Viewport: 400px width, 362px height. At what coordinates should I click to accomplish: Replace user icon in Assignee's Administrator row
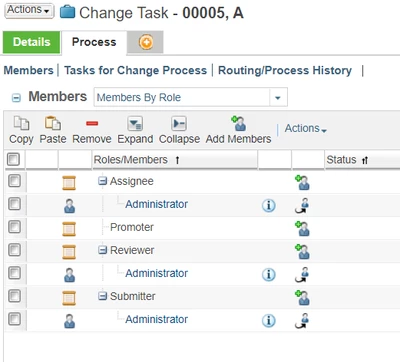[x=302, y=206]
